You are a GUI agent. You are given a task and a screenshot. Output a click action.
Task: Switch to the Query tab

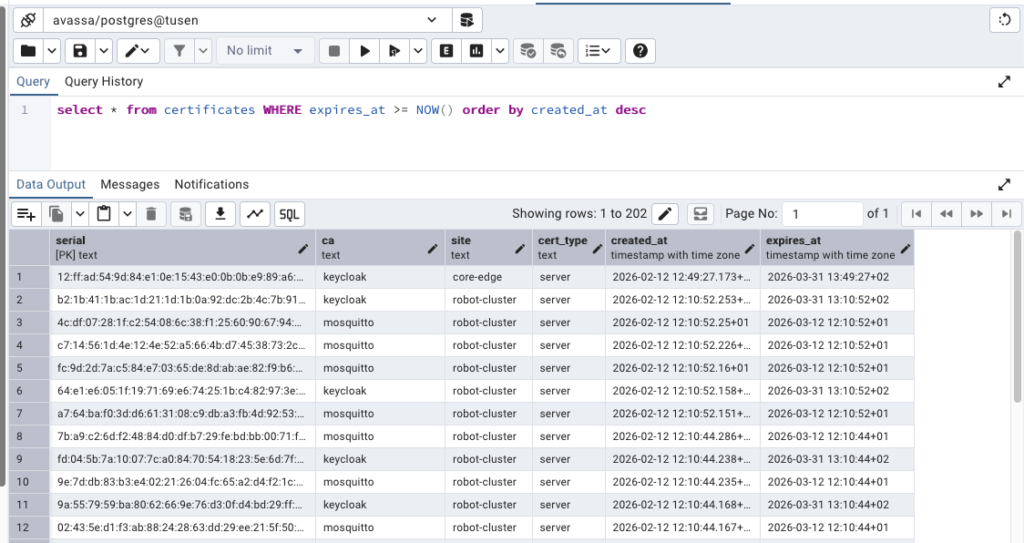click(x=33, y=82)
